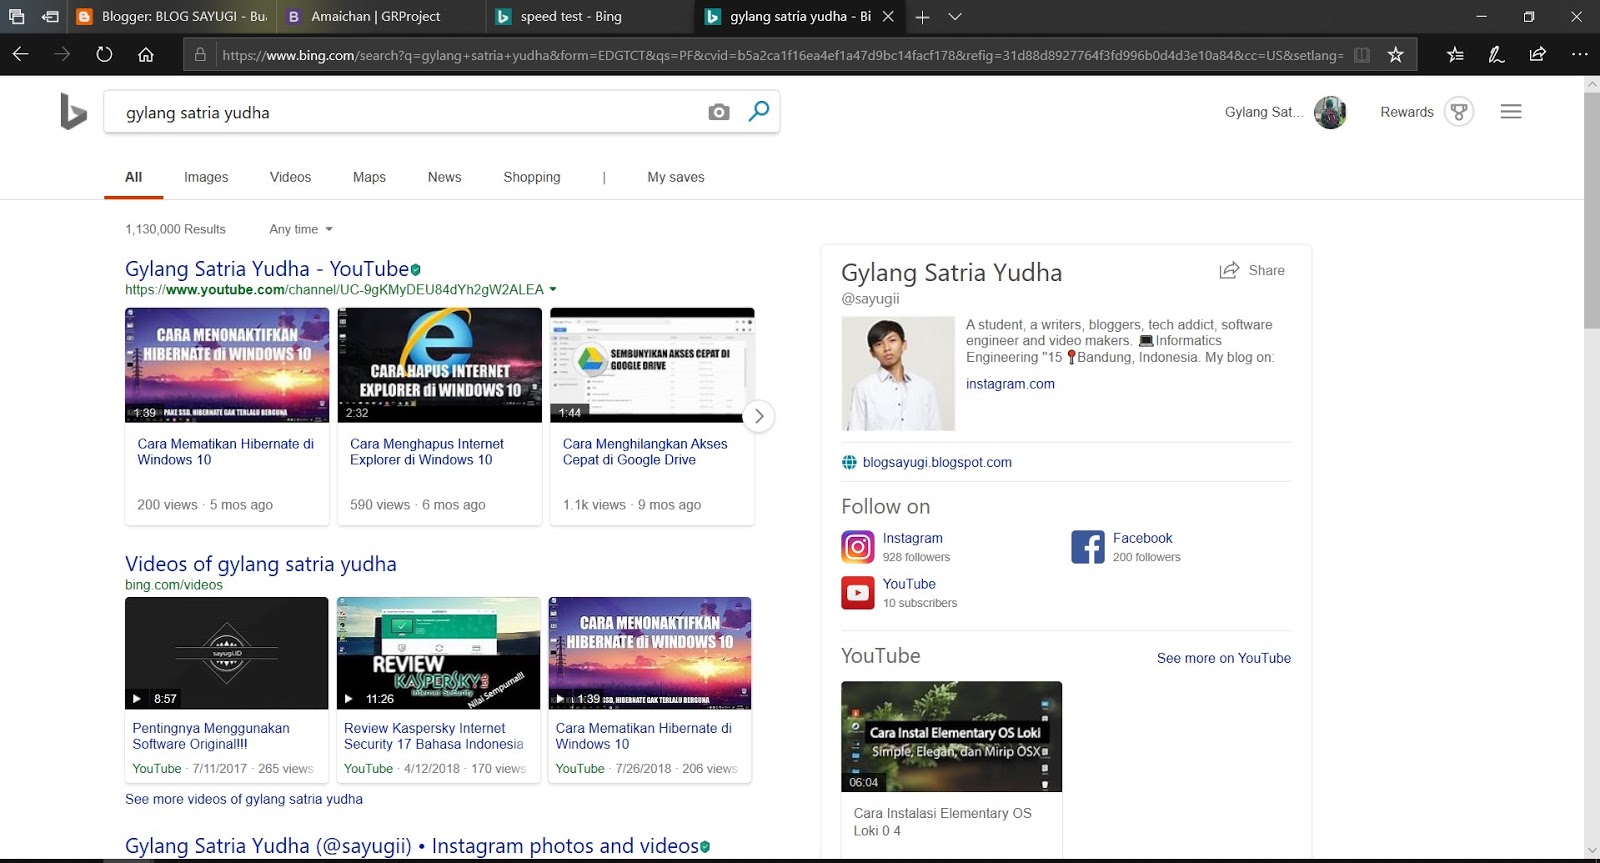Select the Videos search tab
The image size is (1600, 863).
[290, 177]
